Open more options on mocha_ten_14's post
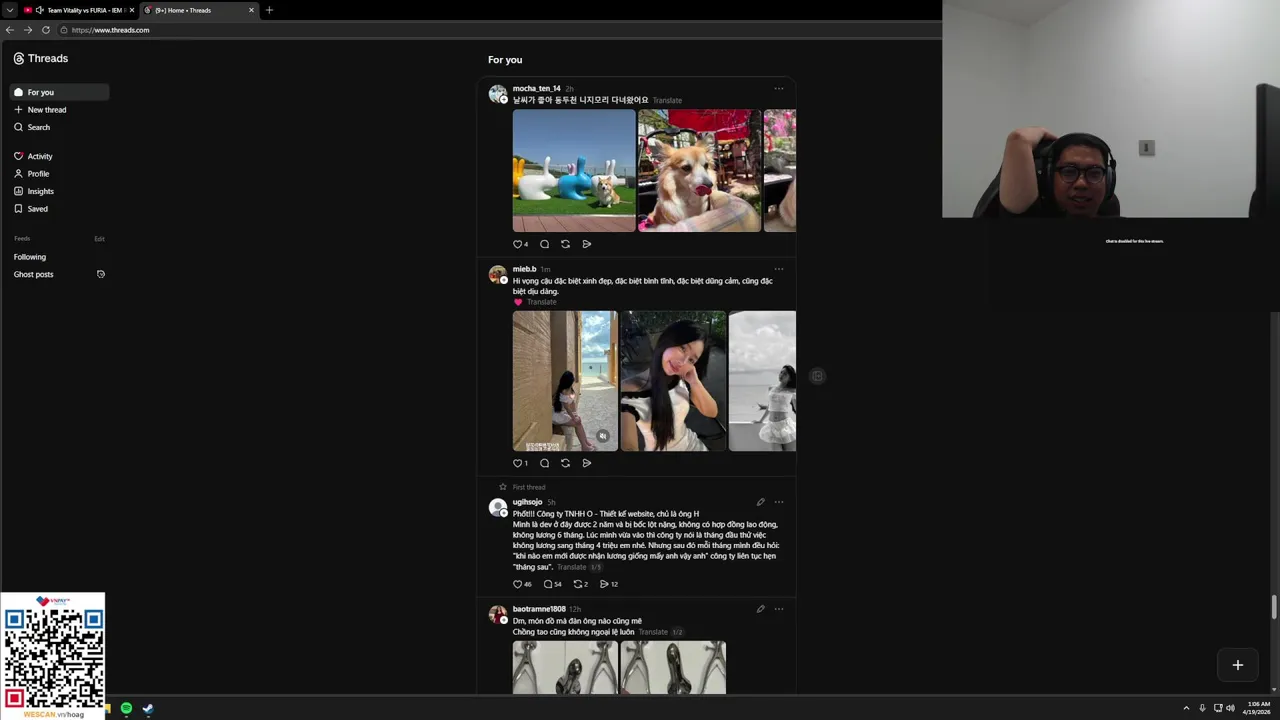Viewport: 1280px width, 720px height. (779, 89)
